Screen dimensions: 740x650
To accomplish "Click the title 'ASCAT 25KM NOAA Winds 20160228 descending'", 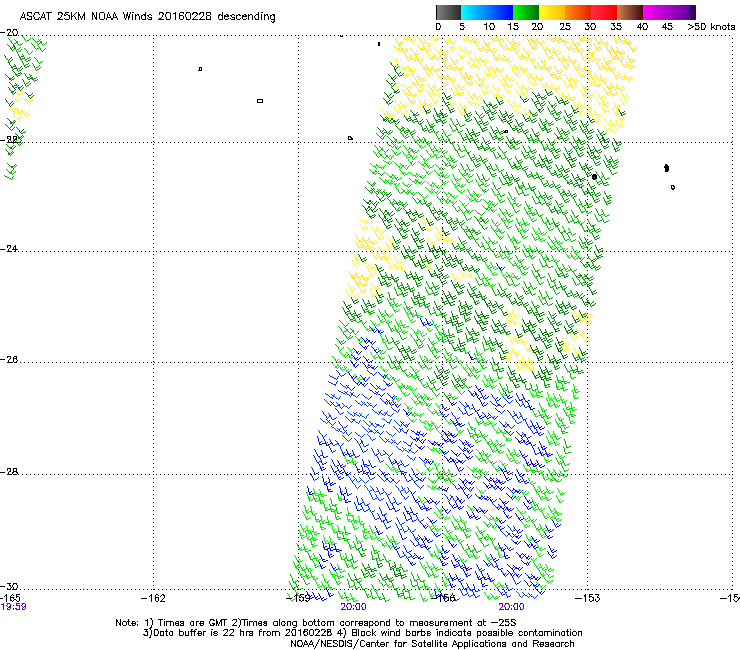I will click(x=147, y=16).
